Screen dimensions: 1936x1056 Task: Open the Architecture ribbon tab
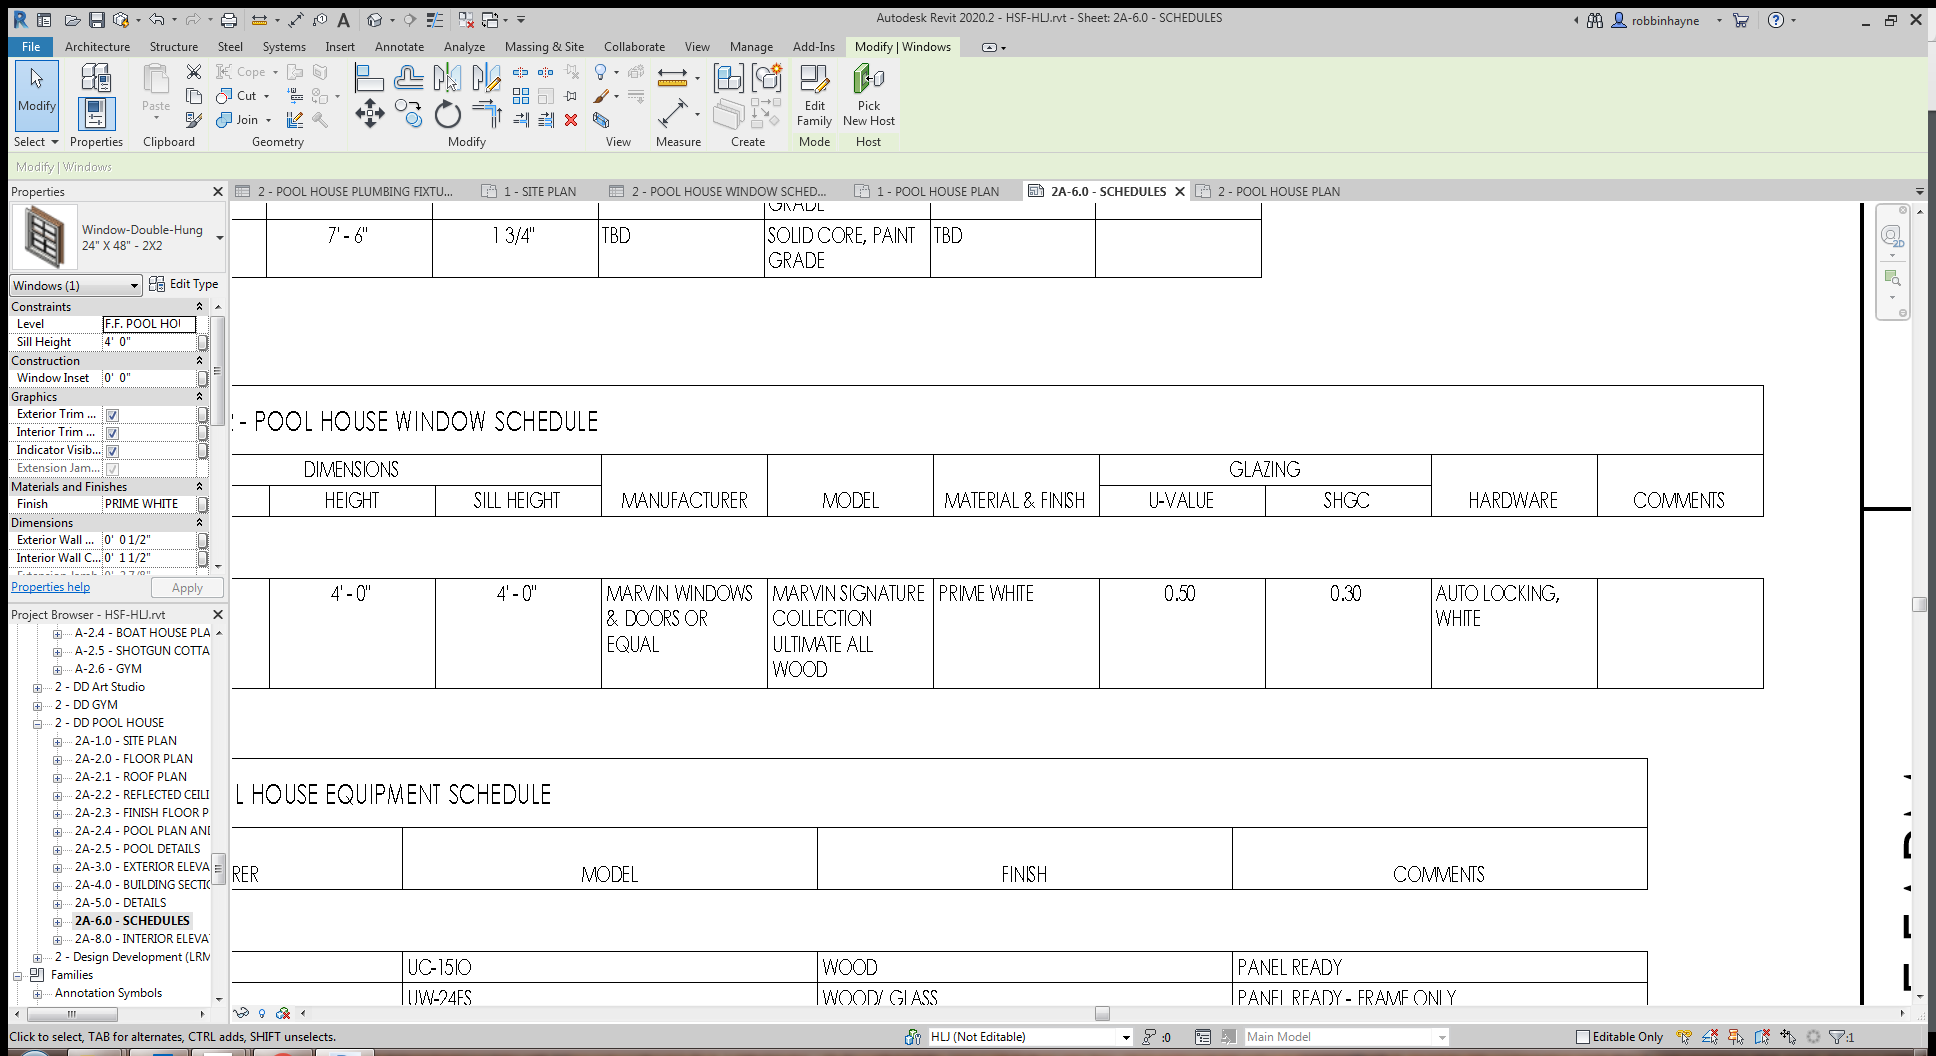point(97,47)
